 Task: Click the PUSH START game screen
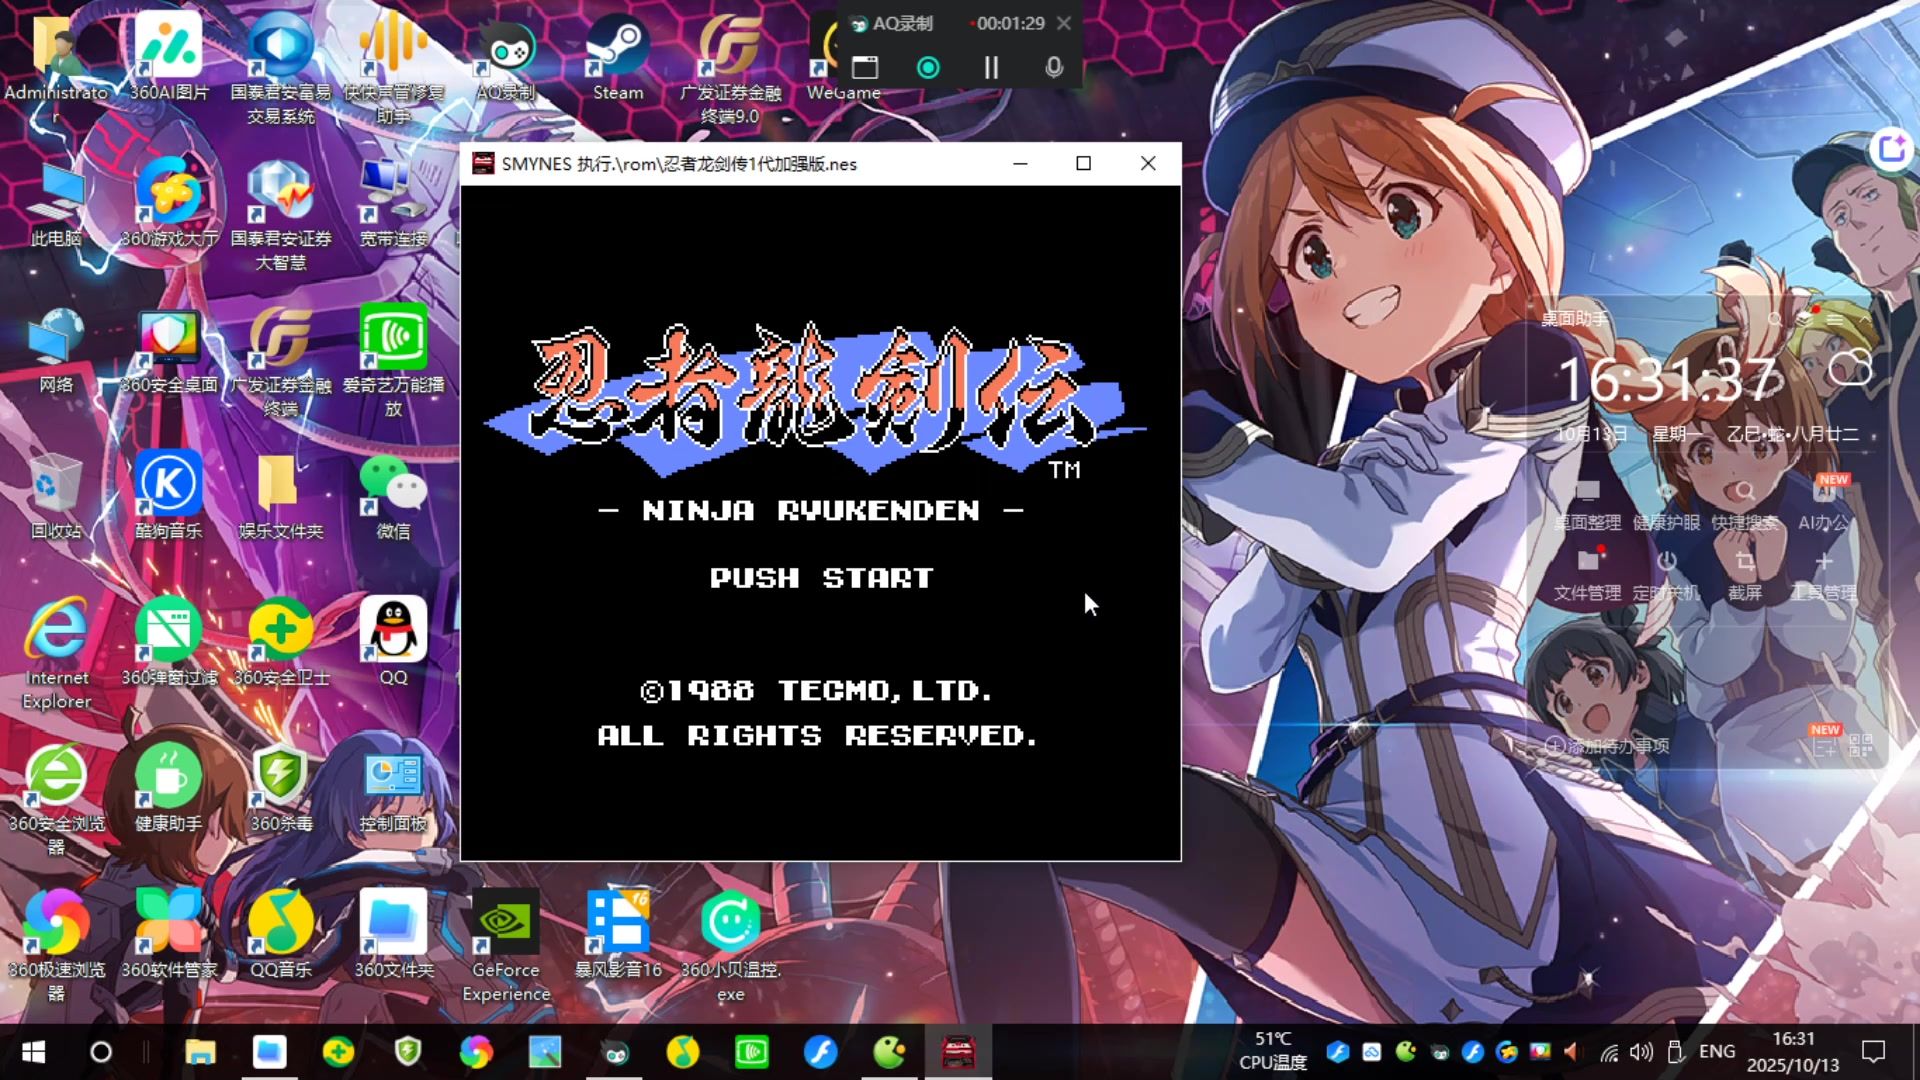click(x=821, y=578)
